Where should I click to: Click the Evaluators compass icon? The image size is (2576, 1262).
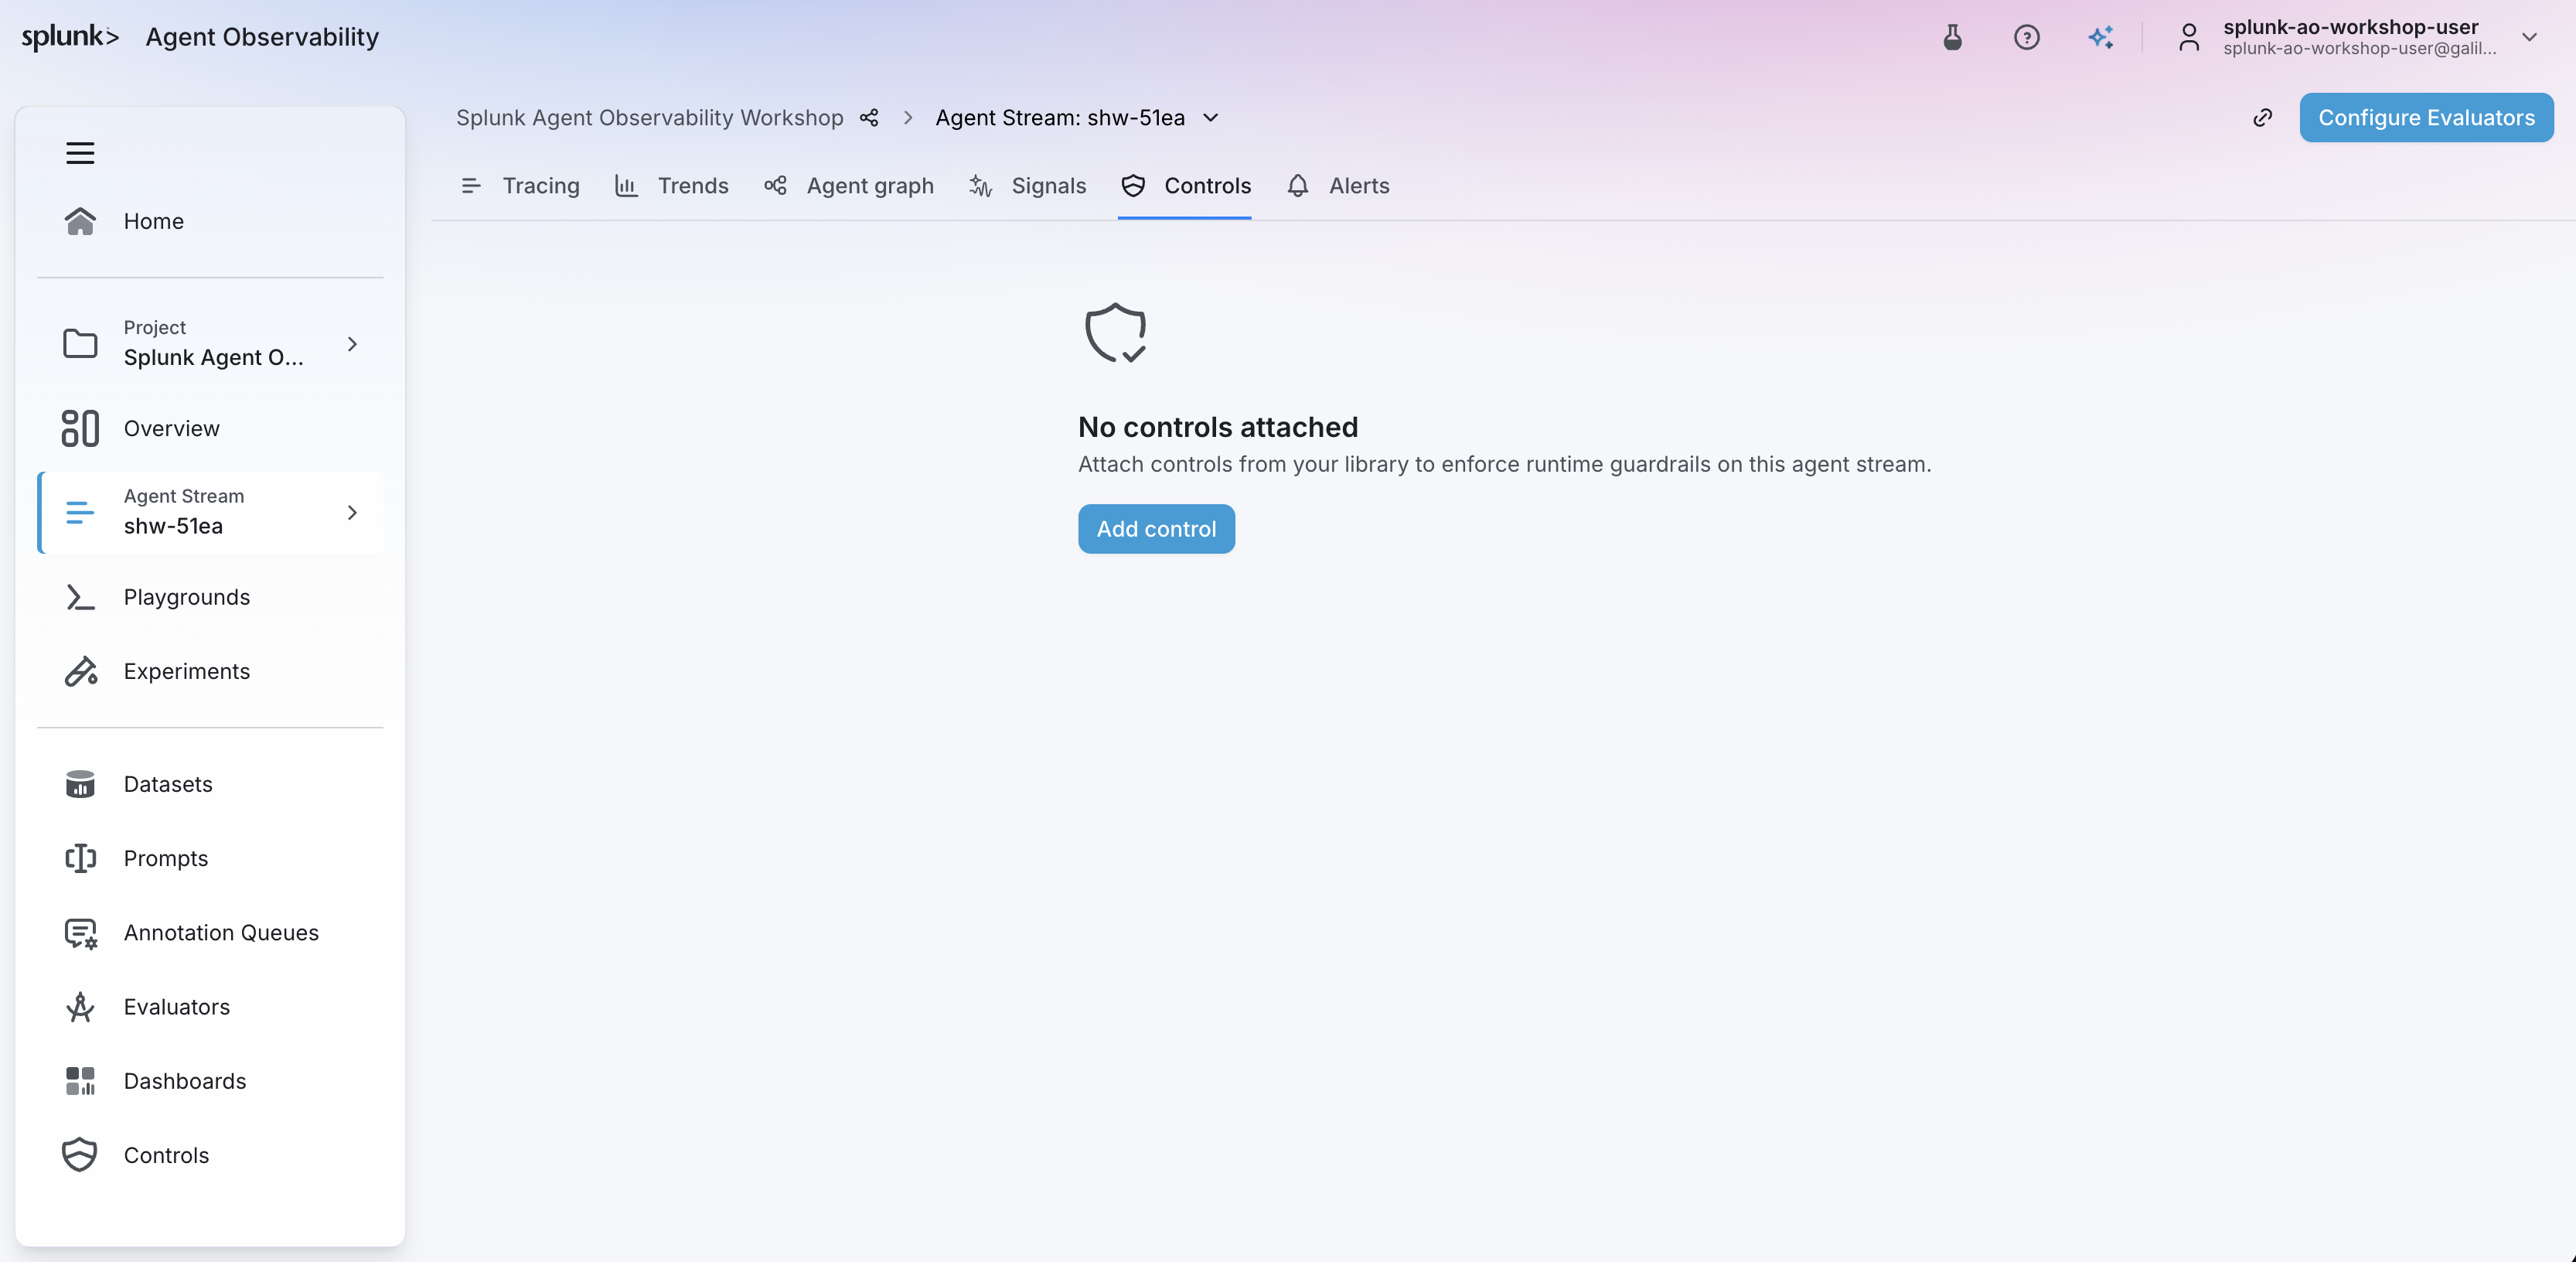pyautogui.click(x=80, y=1007)
